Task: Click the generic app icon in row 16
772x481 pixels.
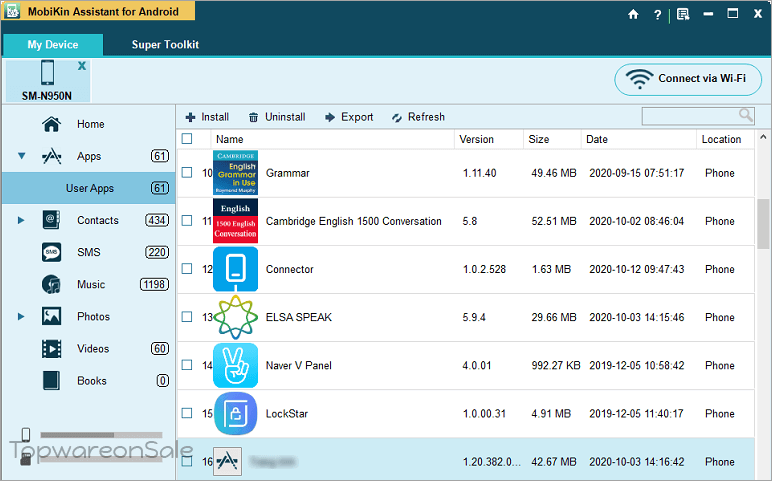Action: click(x=227, y=461)
